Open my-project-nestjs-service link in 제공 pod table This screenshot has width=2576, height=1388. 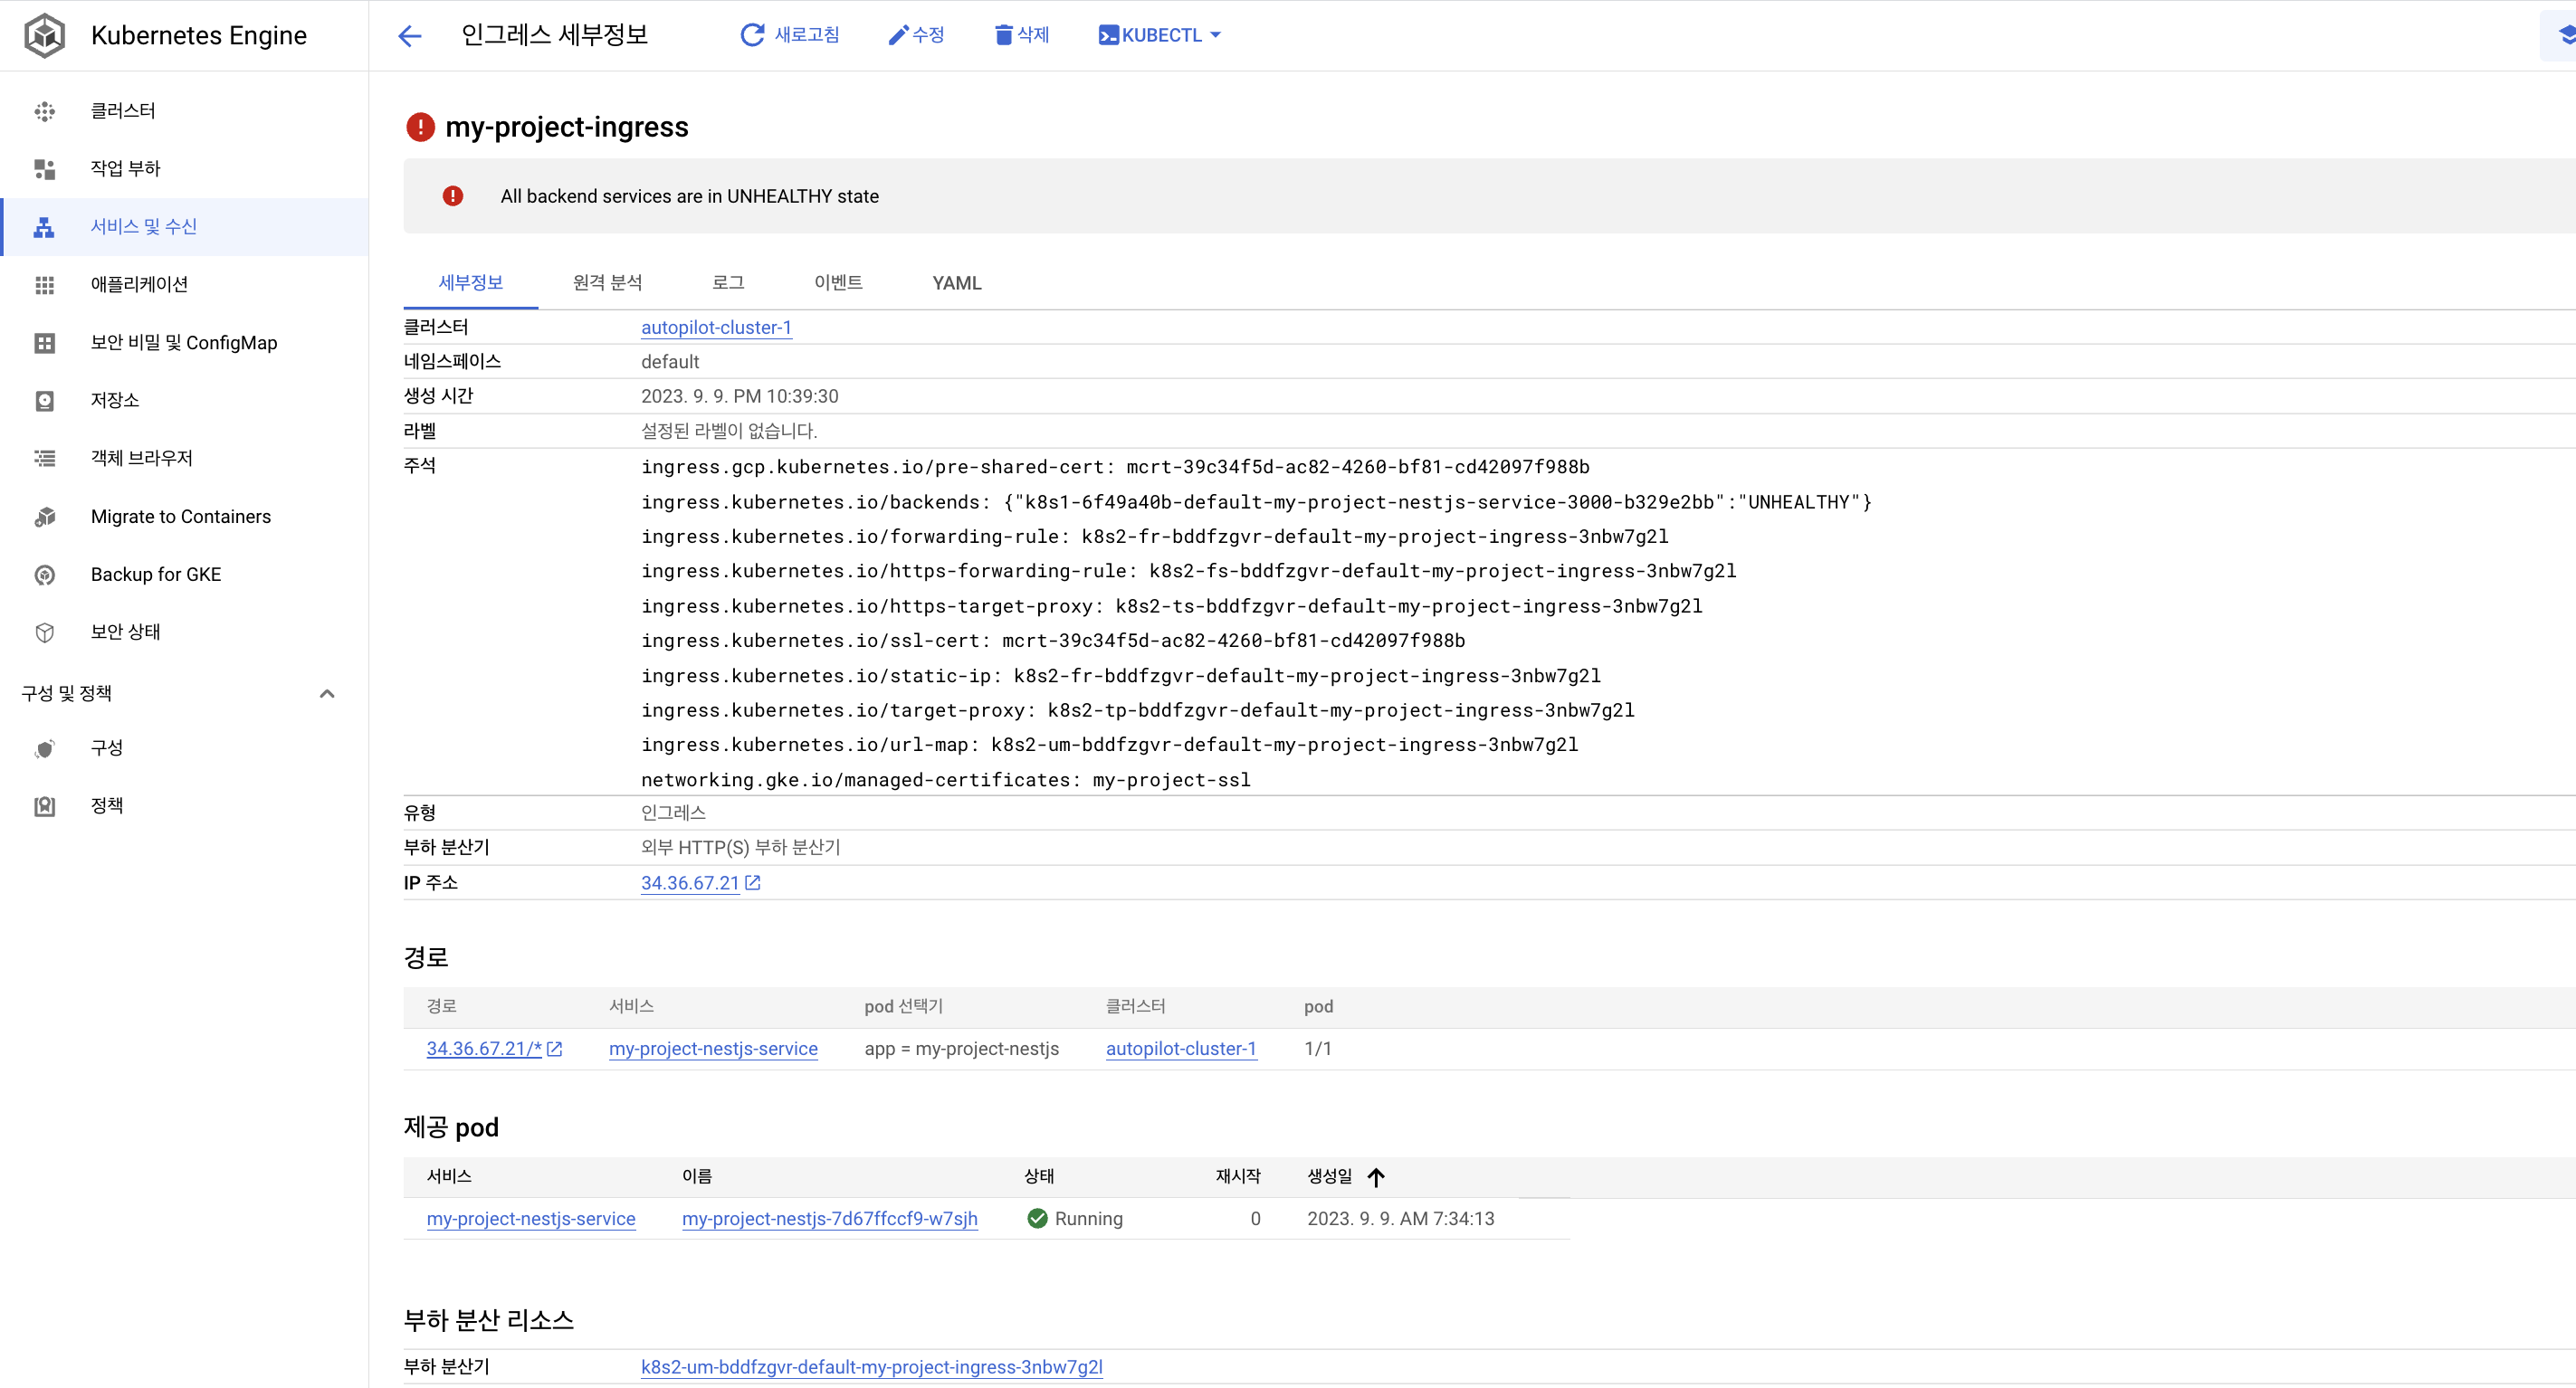pos(531,1219)
